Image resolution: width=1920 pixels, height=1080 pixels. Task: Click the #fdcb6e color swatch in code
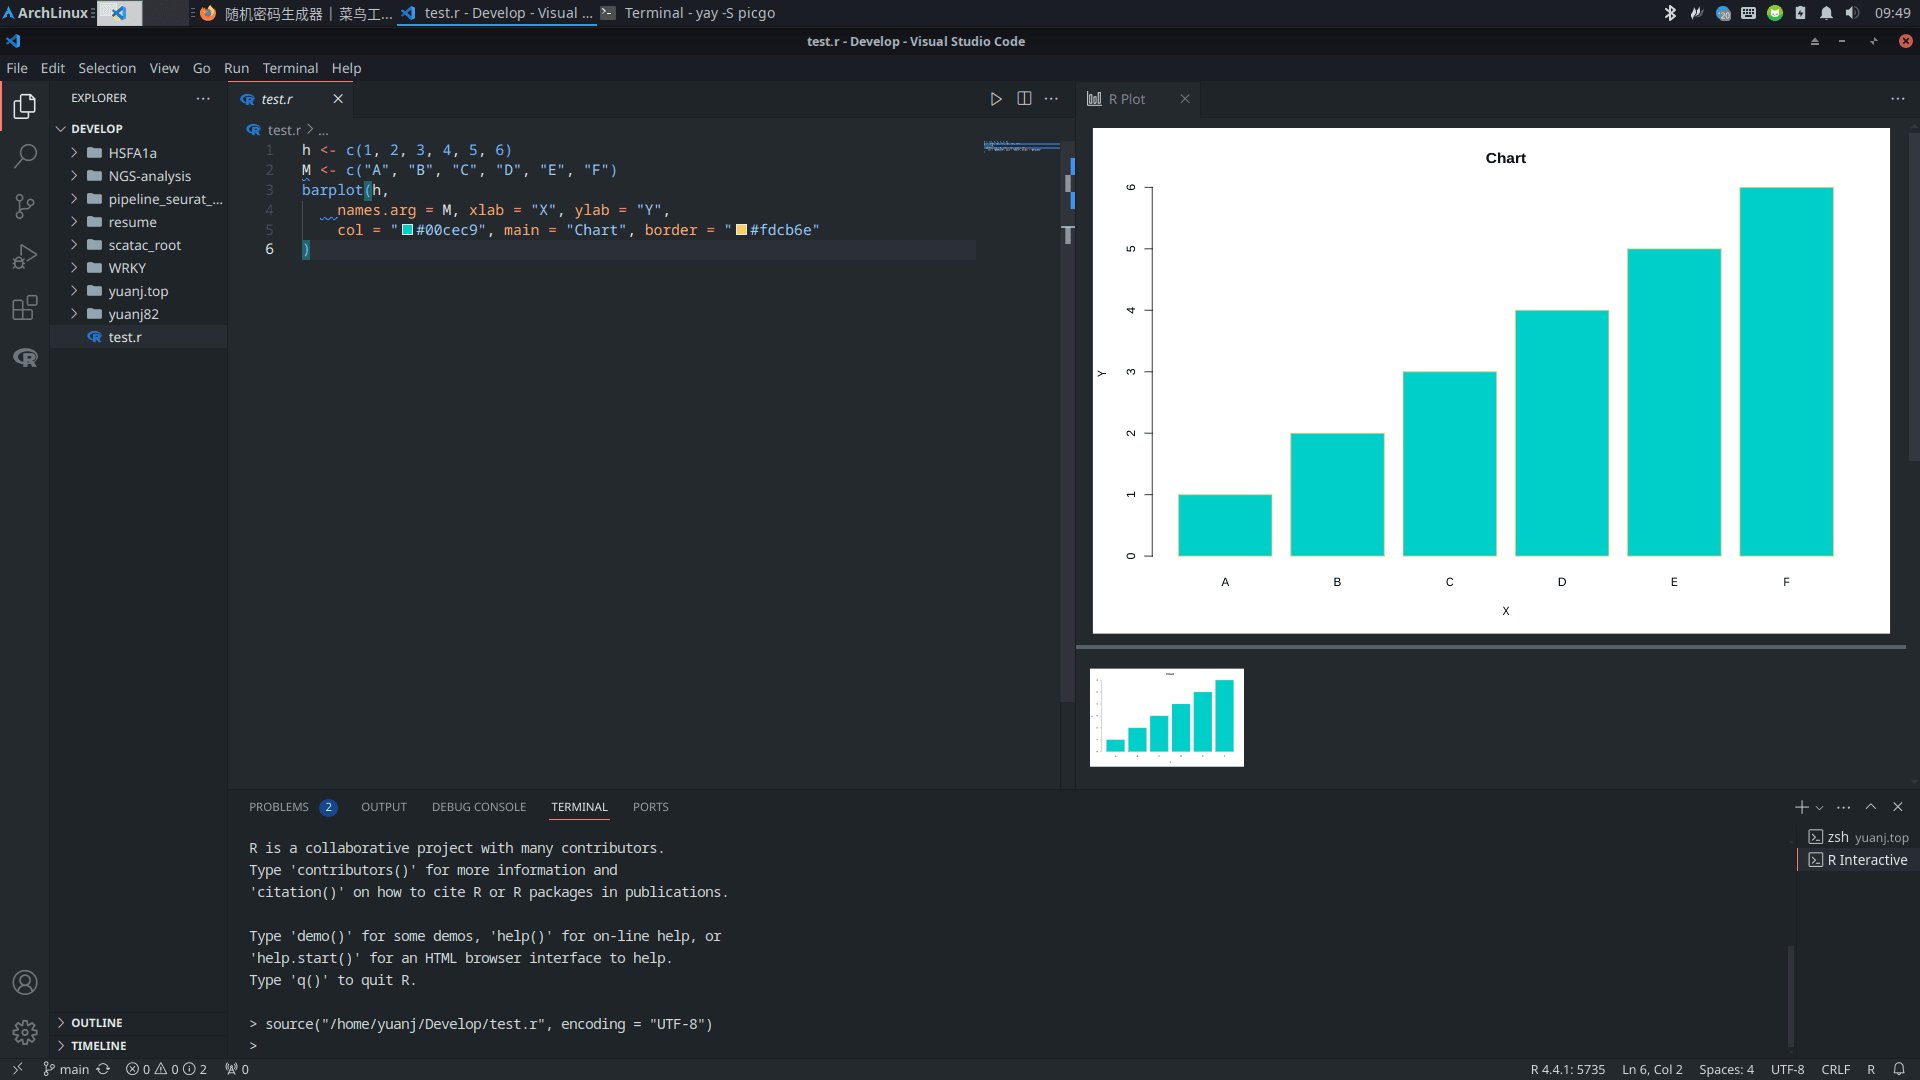(x=741, y=230)
